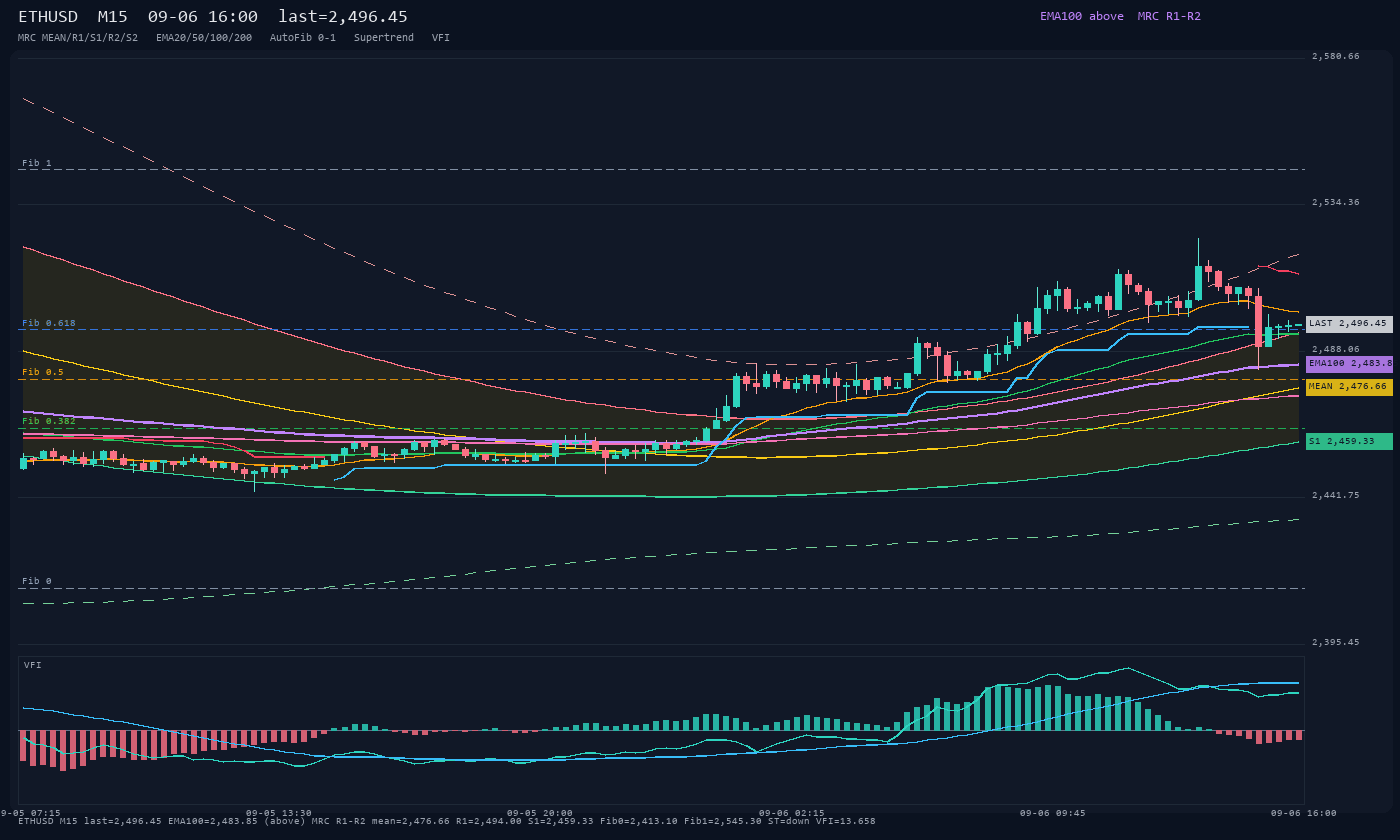This screenshot has height=840, width=1400.
Task: Click the EMA100 price tag
Action: point(1349,364)
